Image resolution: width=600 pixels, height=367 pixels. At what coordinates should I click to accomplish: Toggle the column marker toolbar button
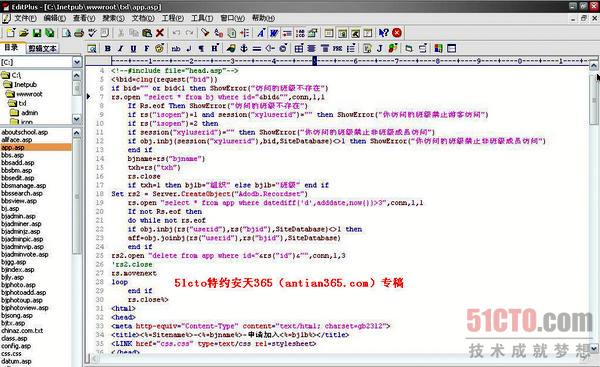click(x=287, y=33)
